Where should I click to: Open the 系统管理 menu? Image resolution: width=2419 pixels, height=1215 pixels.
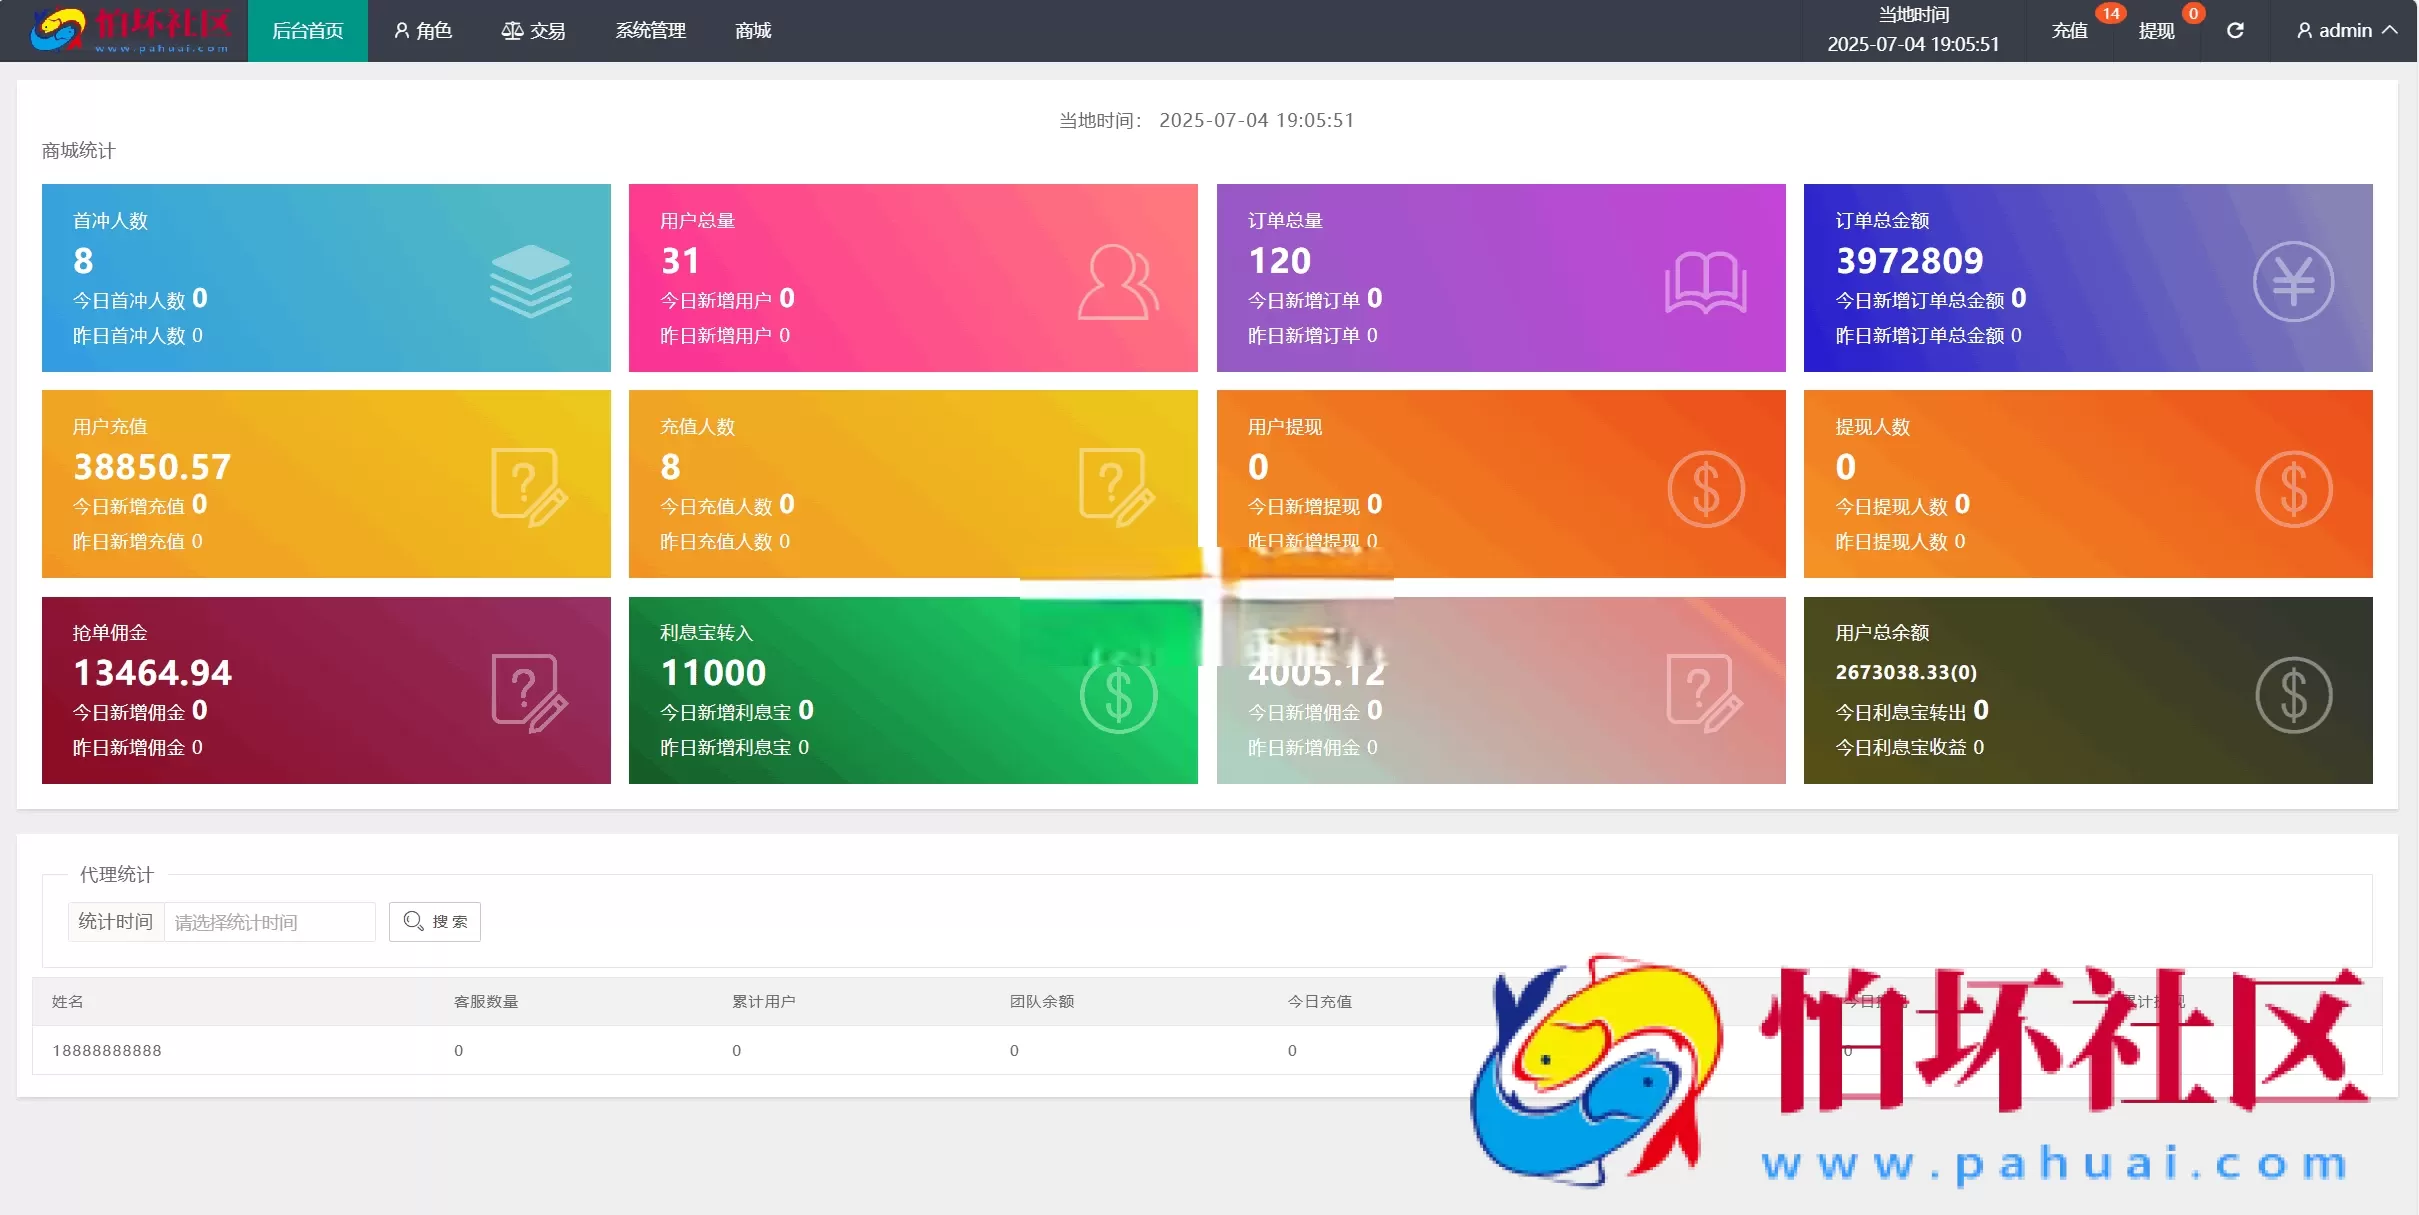[650, 31]
